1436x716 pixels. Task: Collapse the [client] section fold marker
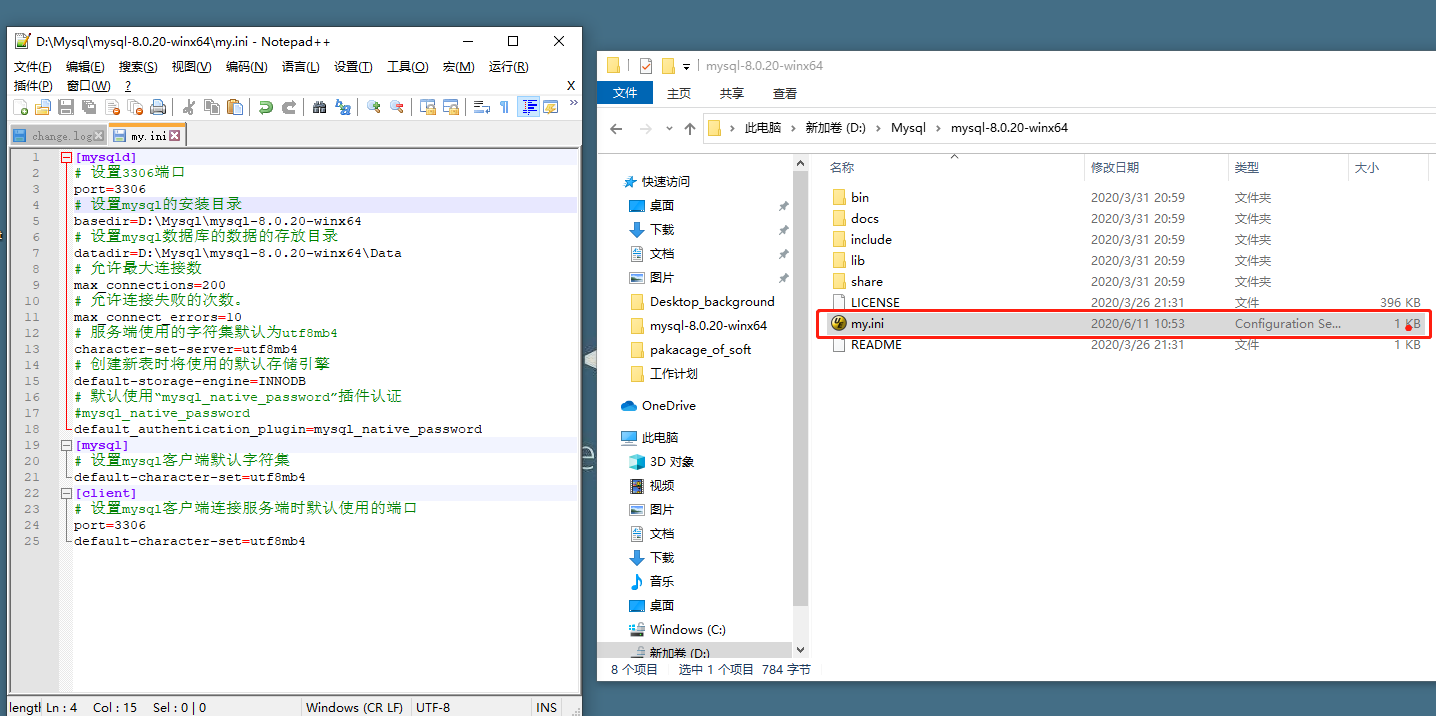(x=66, y=493)
